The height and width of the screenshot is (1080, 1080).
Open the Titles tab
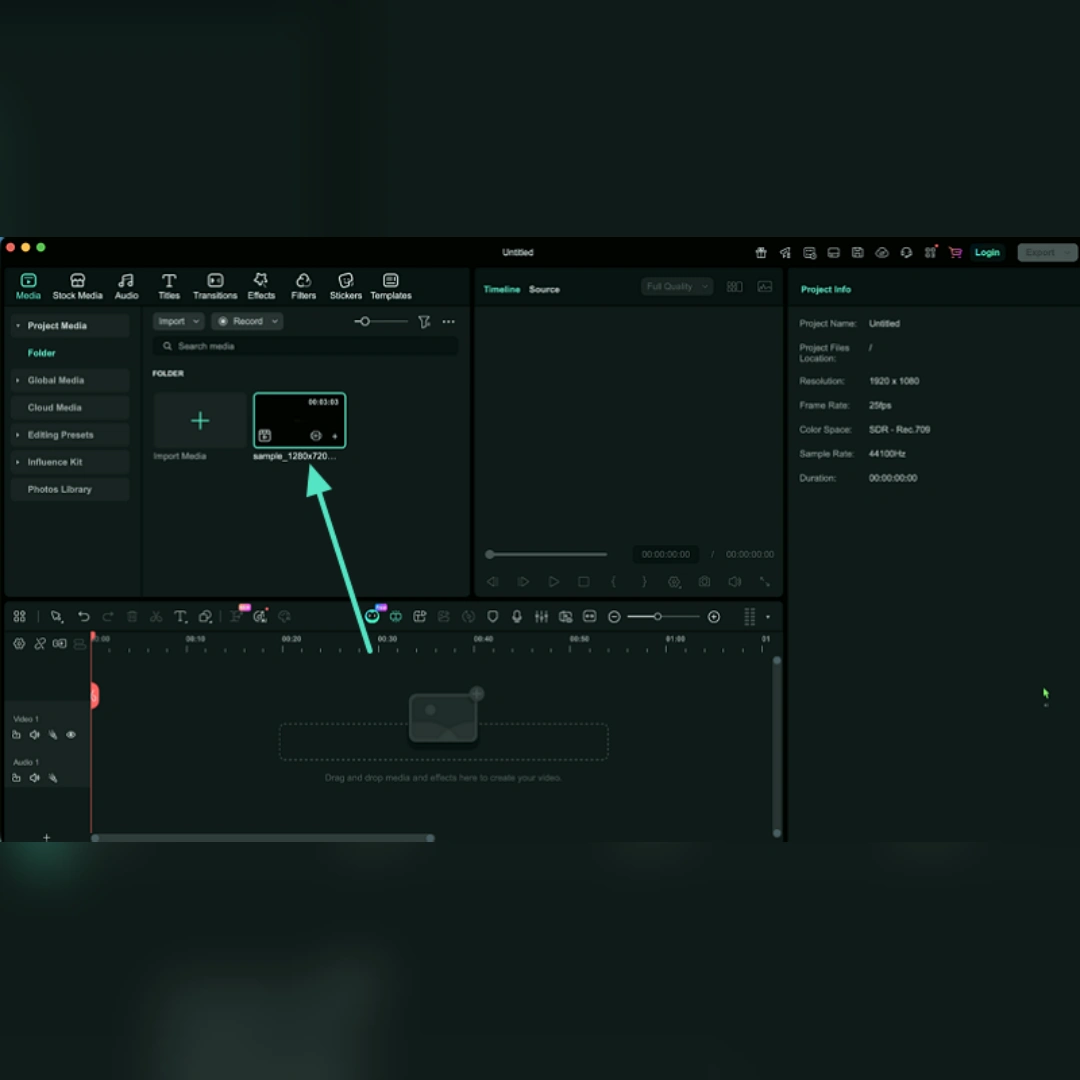click(169, 286)
